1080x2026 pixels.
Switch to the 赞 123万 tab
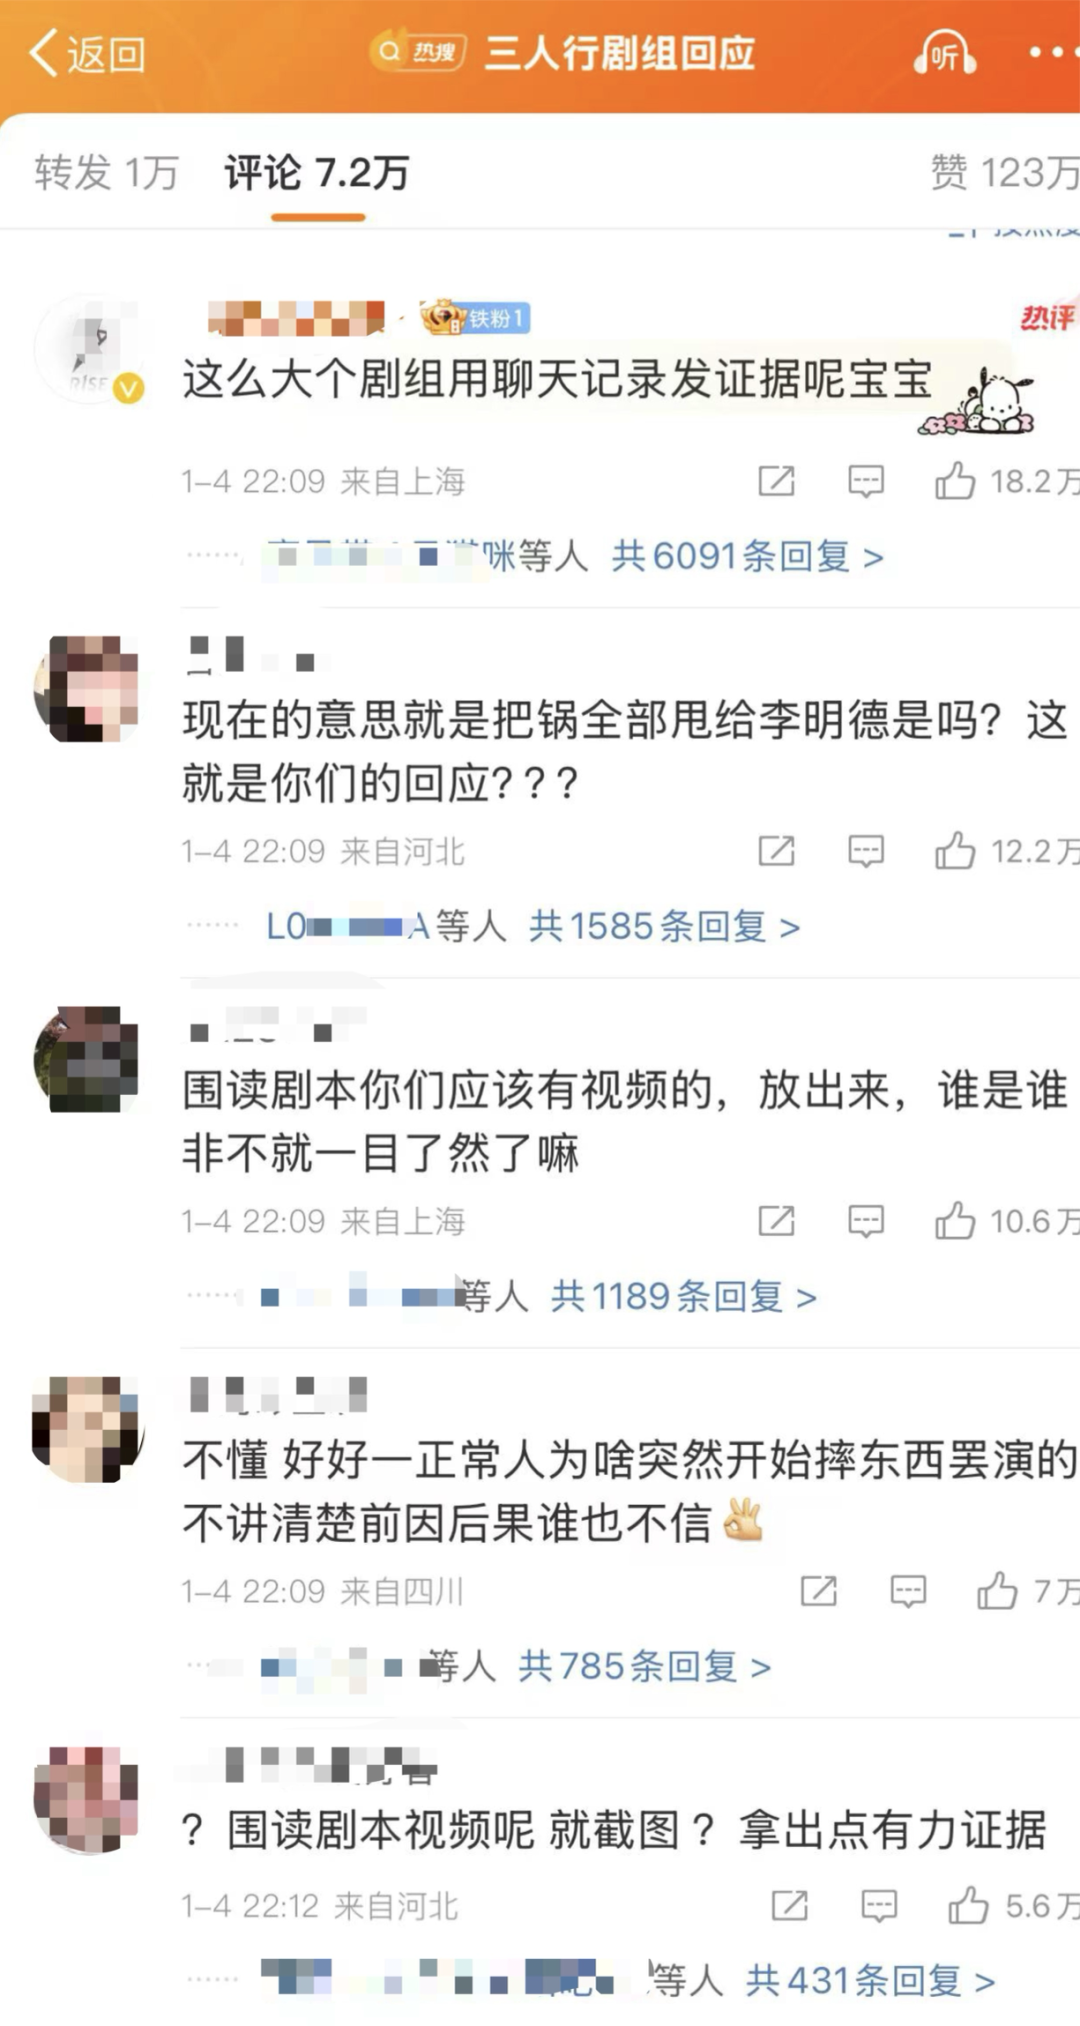click(x=1004, y=173)
